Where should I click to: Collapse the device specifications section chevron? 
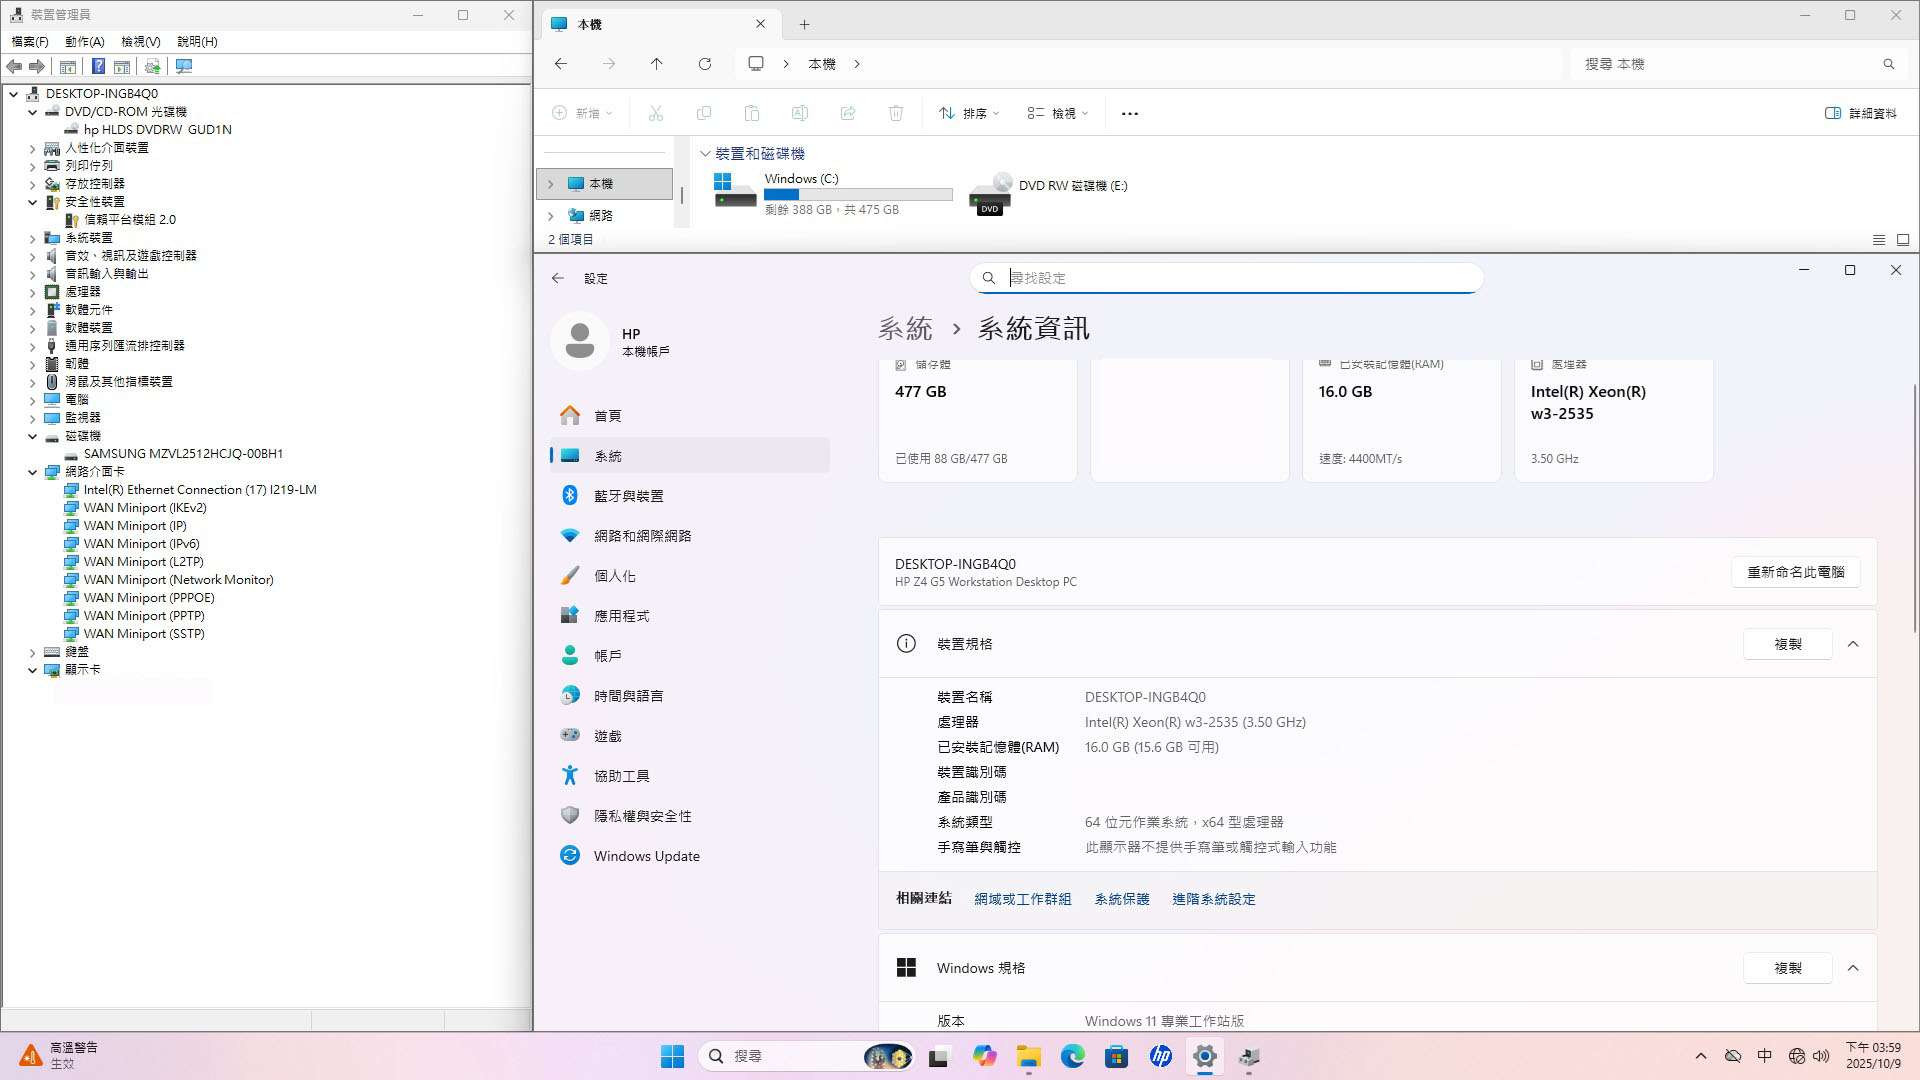pos(1853,644)
